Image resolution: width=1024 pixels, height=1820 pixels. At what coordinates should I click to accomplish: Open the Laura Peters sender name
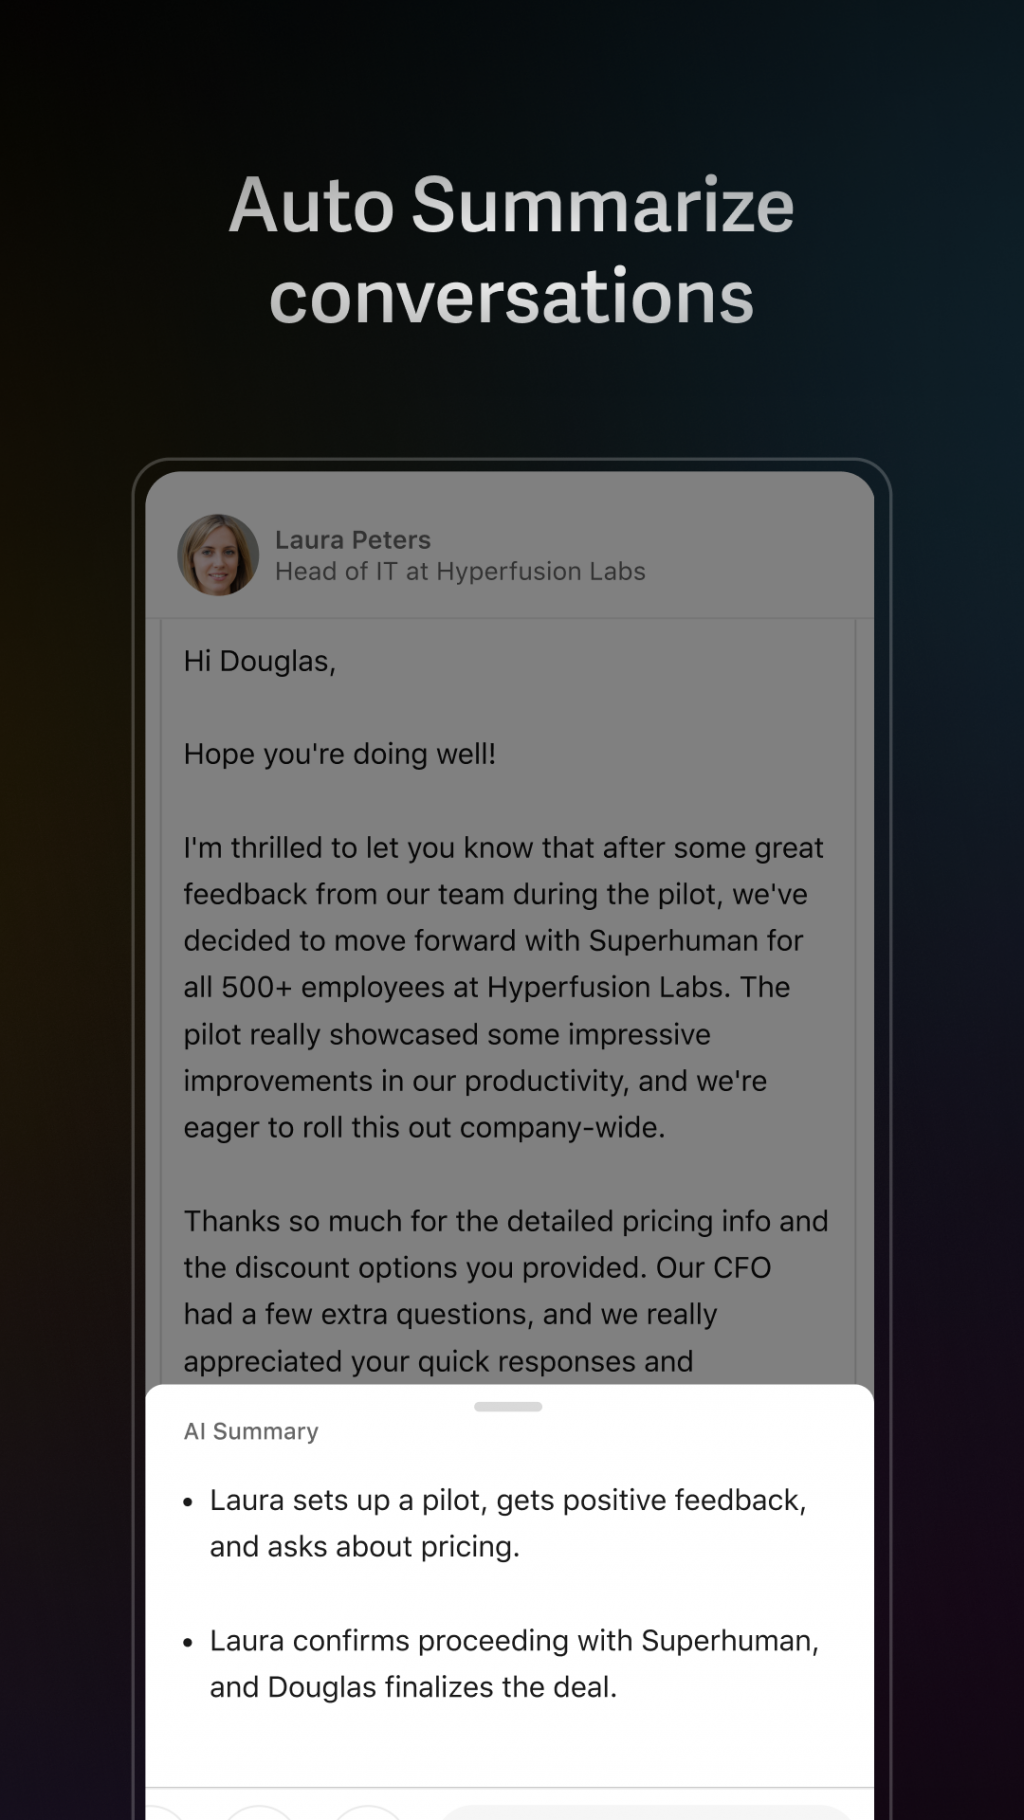(x=353, y=540)
